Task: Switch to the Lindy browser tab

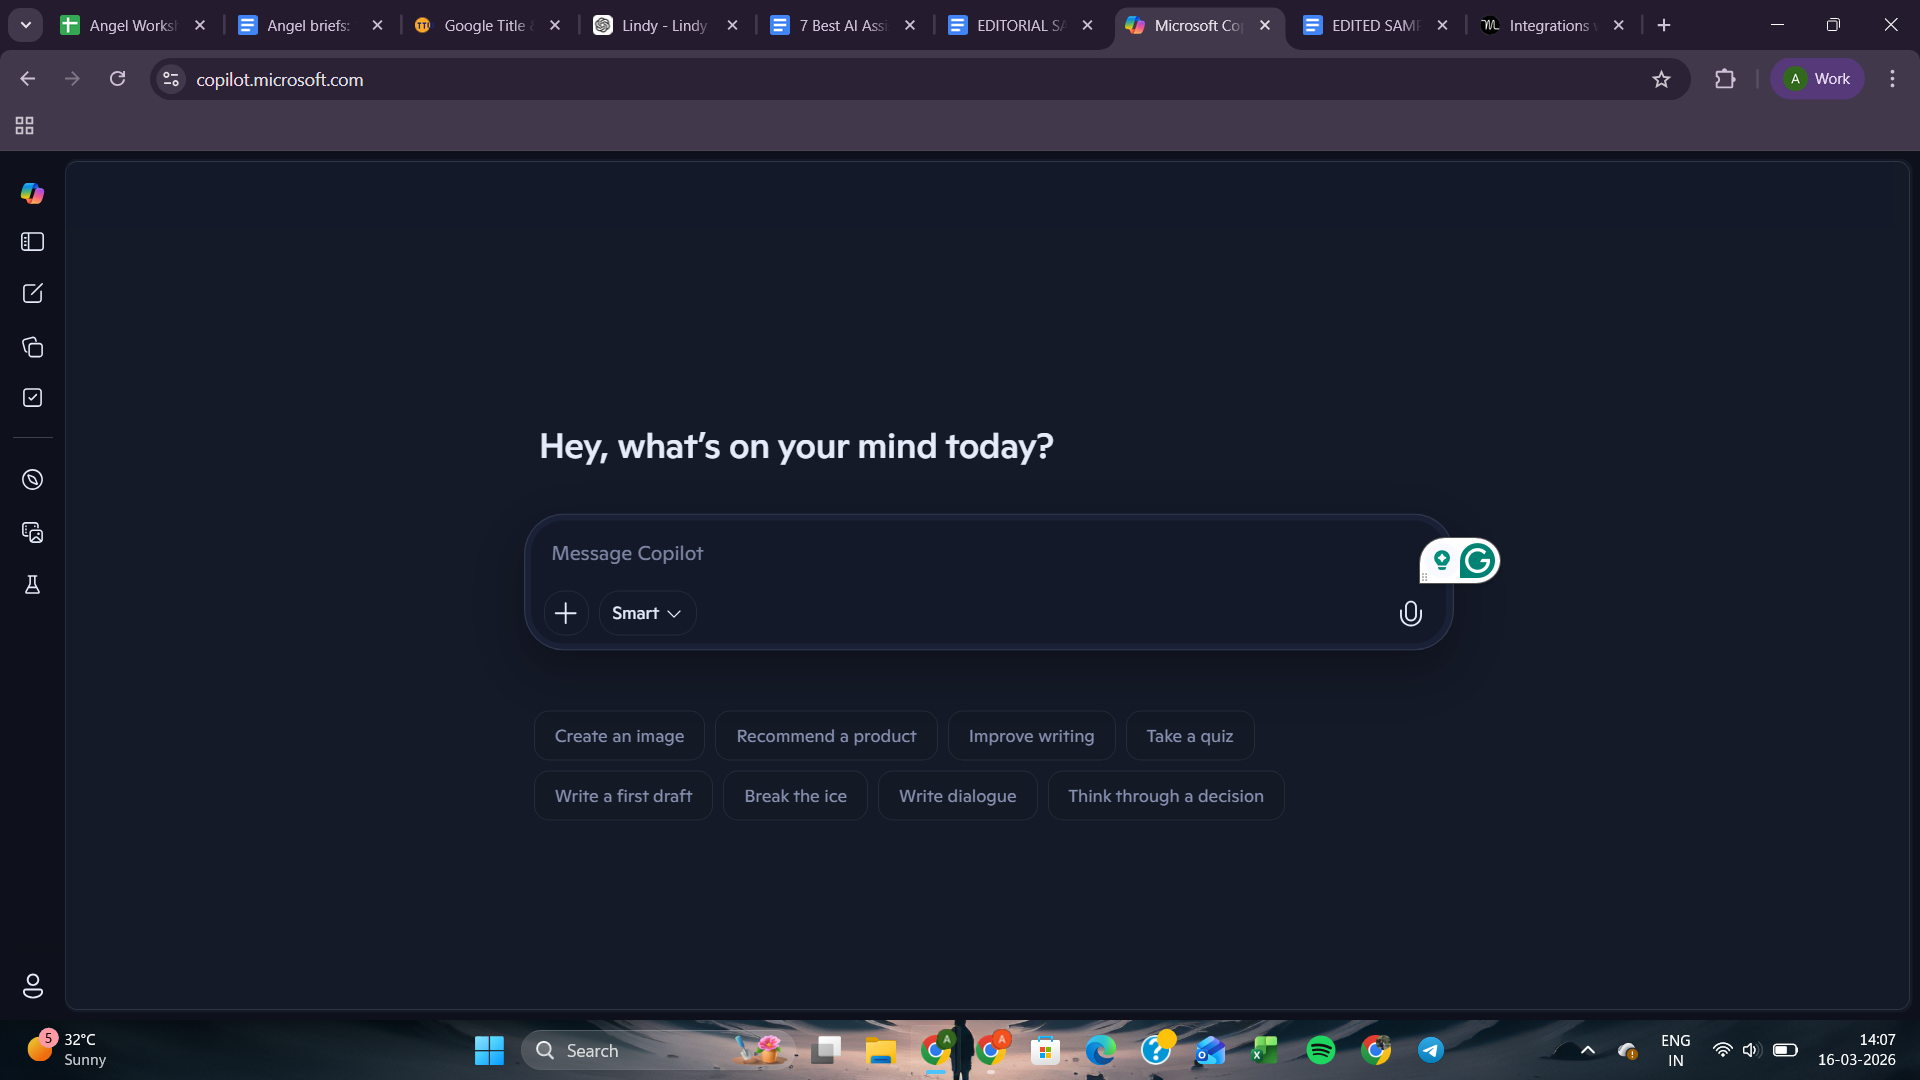Action: (664, 25)
